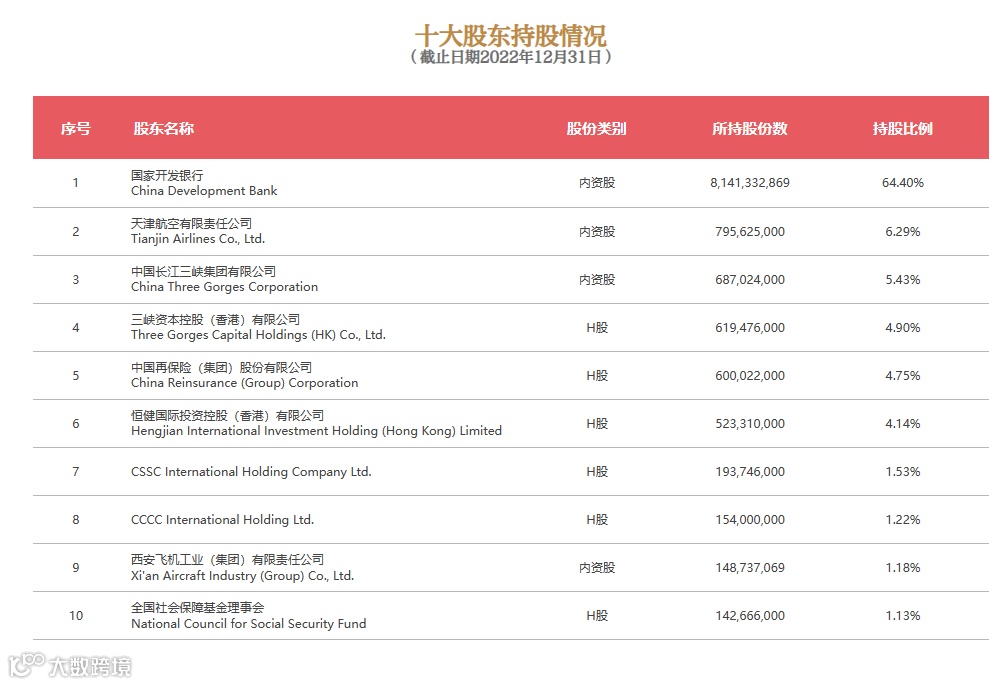1007x685 pixels.
Task: Click China Reinsurance (Group) Corporation name
Action: point(245,383)
